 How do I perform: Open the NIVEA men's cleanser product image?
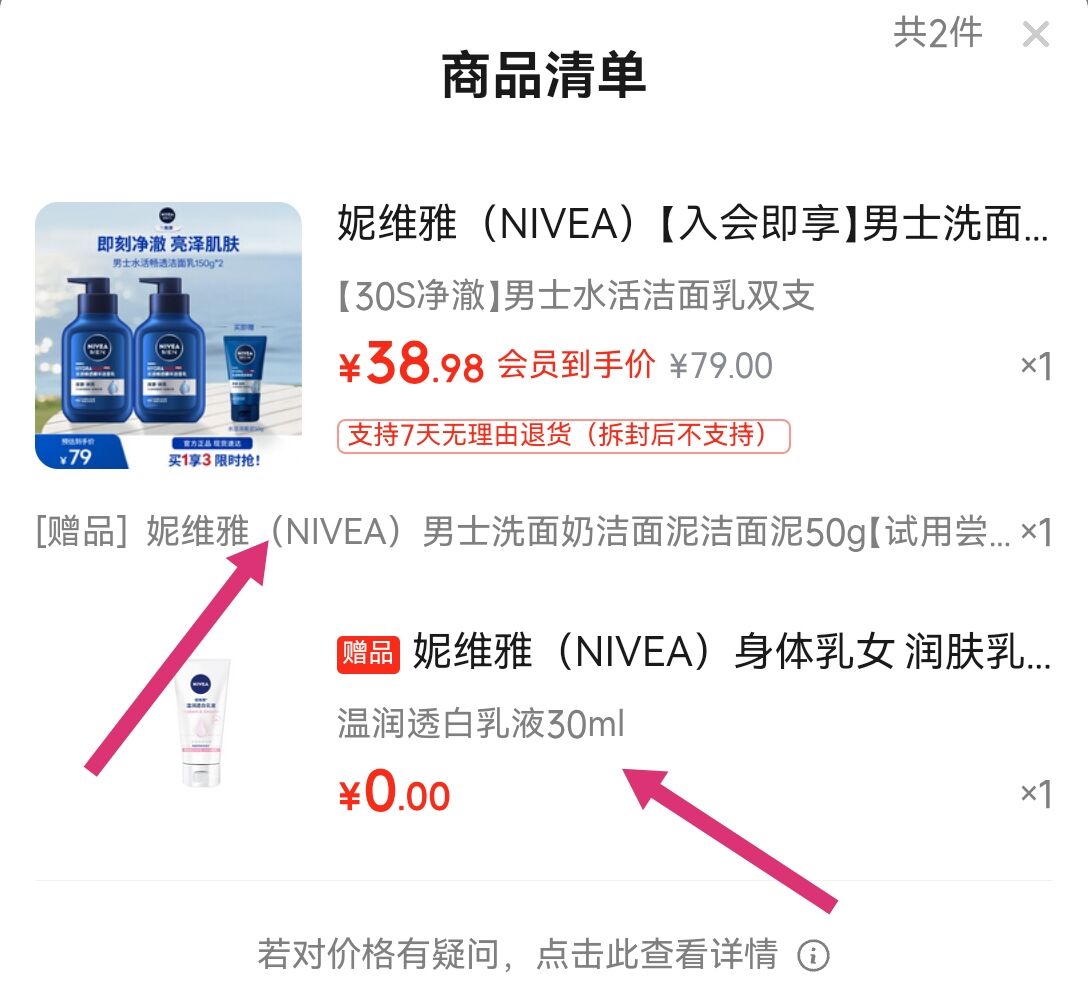click(x=169, y=335)
